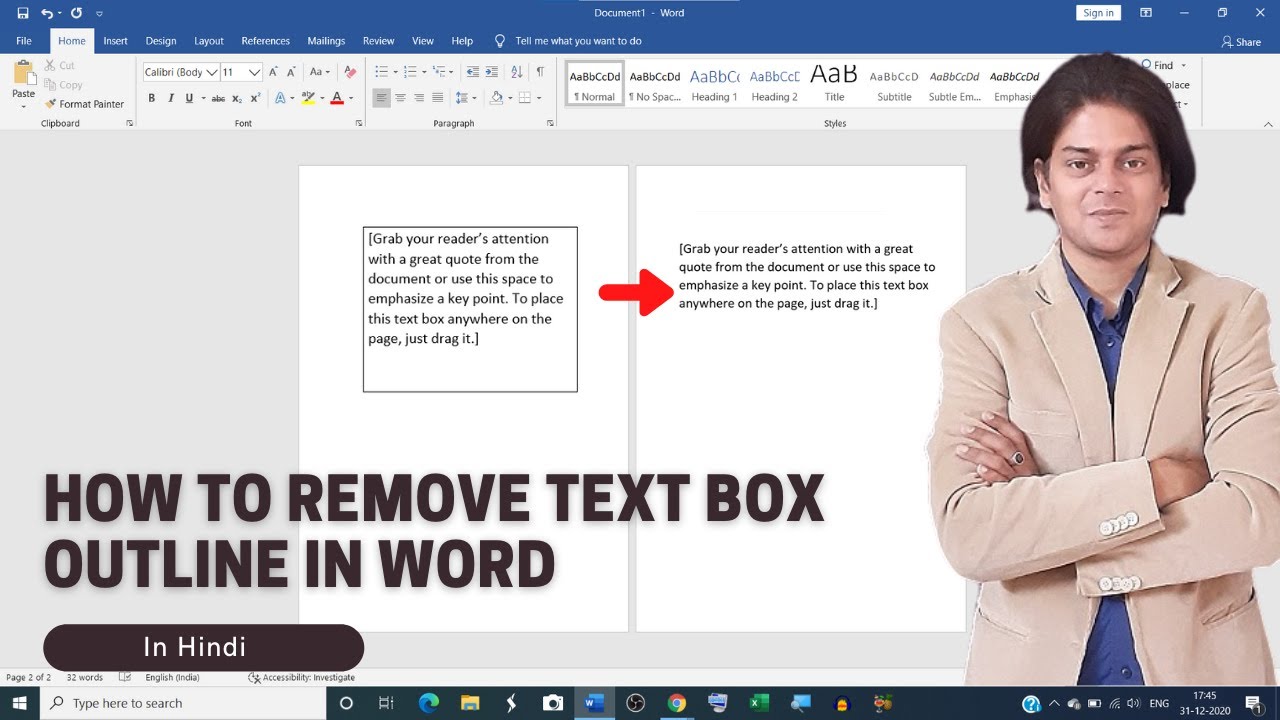Viewport: 1280px width, 720px height.
Task: Expand Paste options dropdown arrow
Action: pyautogui.click(x=23, y=106)
